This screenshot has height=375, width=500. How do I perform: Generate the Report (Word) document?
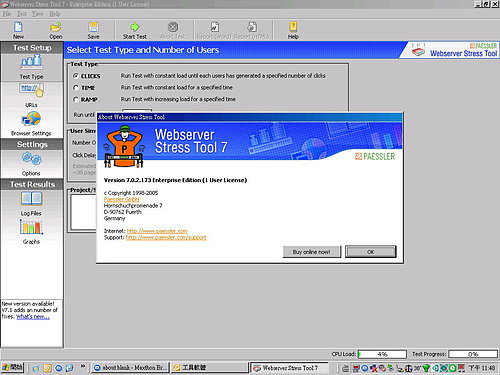(x=214, y=30)
